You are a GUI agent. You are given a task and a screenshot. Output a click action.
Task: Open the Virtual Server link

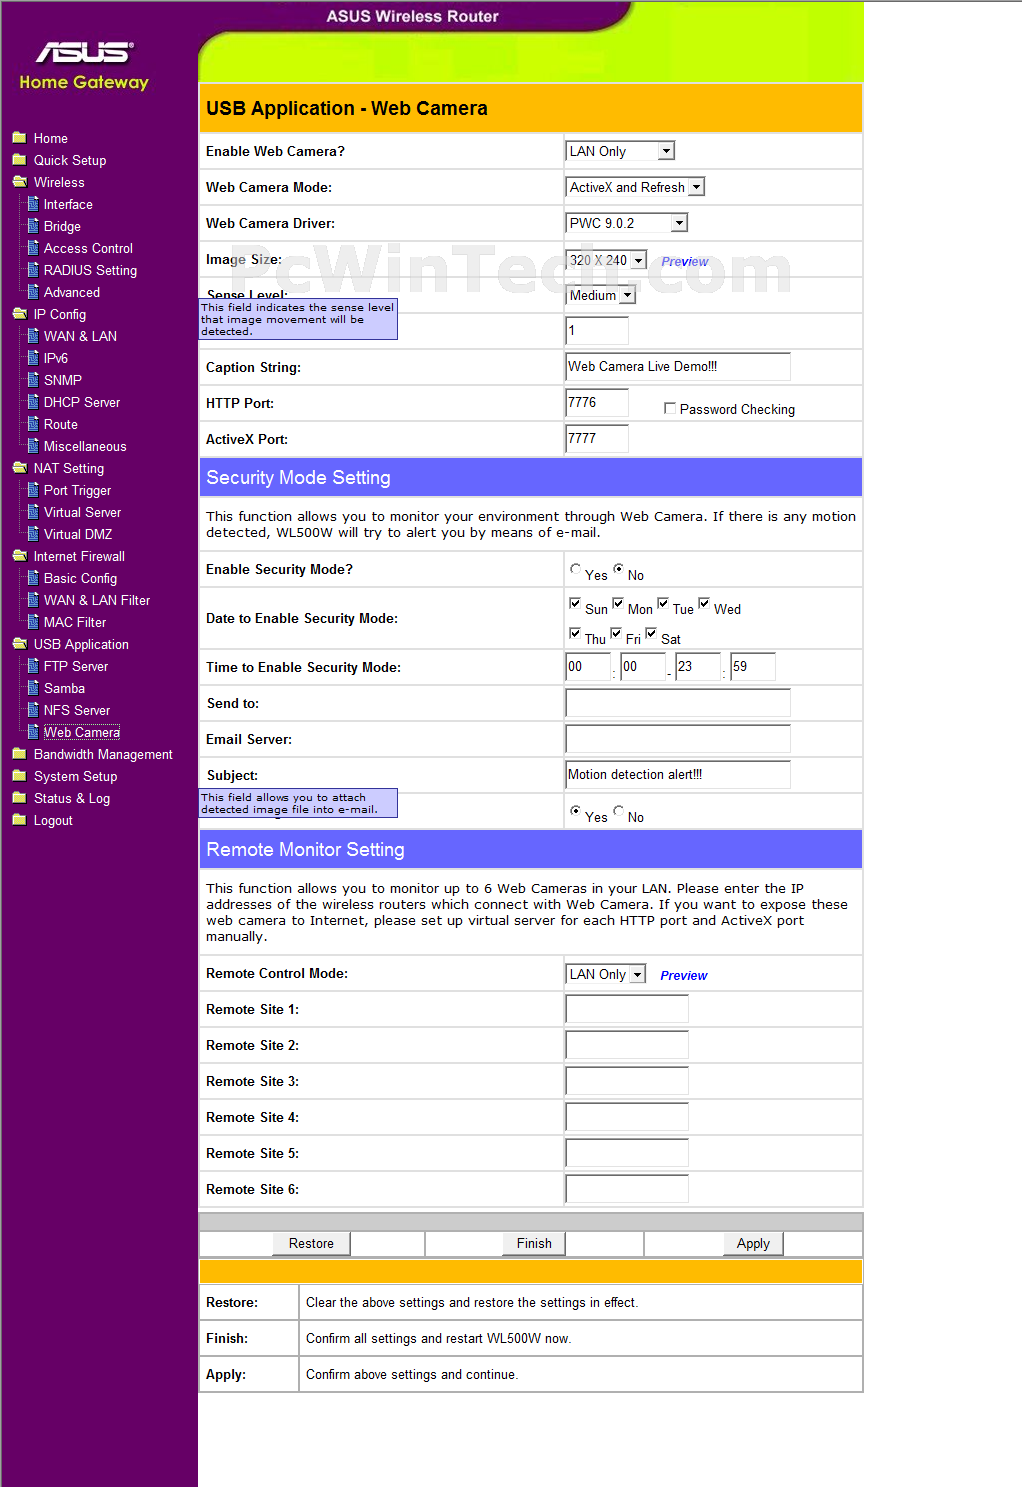click(82, 512)
